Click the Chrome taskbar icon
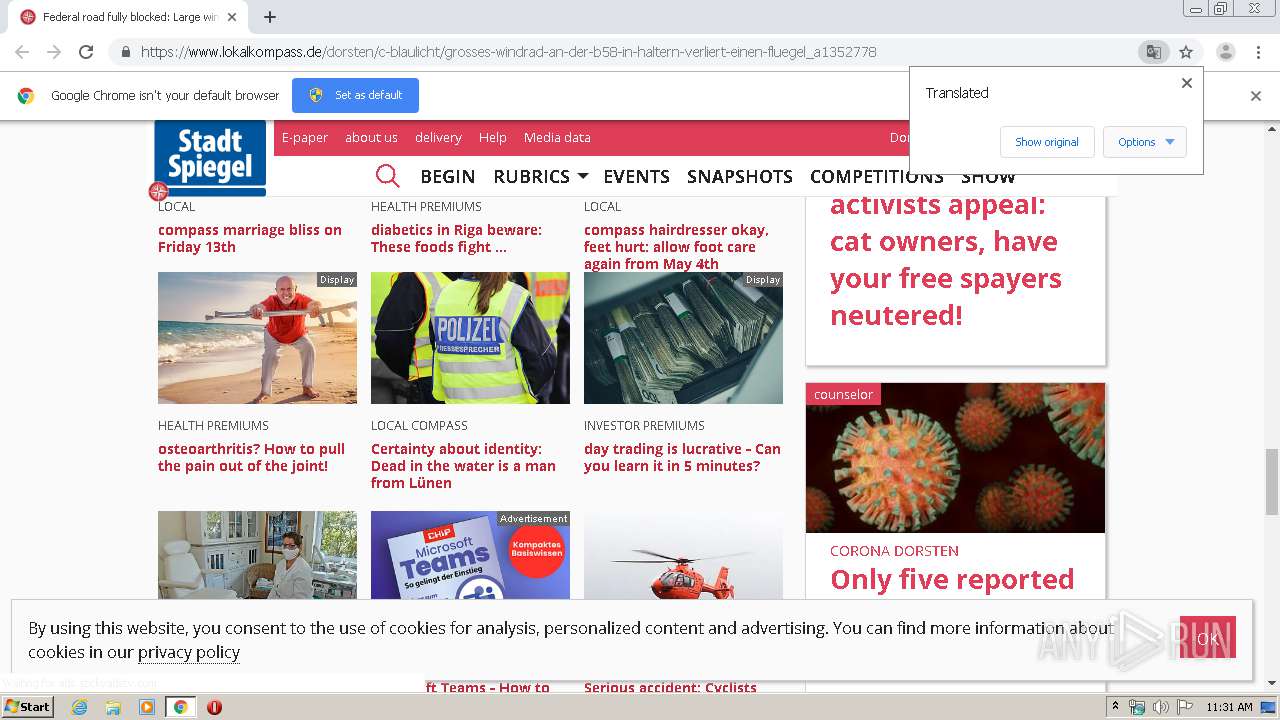Viewport: 1280px width, 720px height. tap(180, 707)
